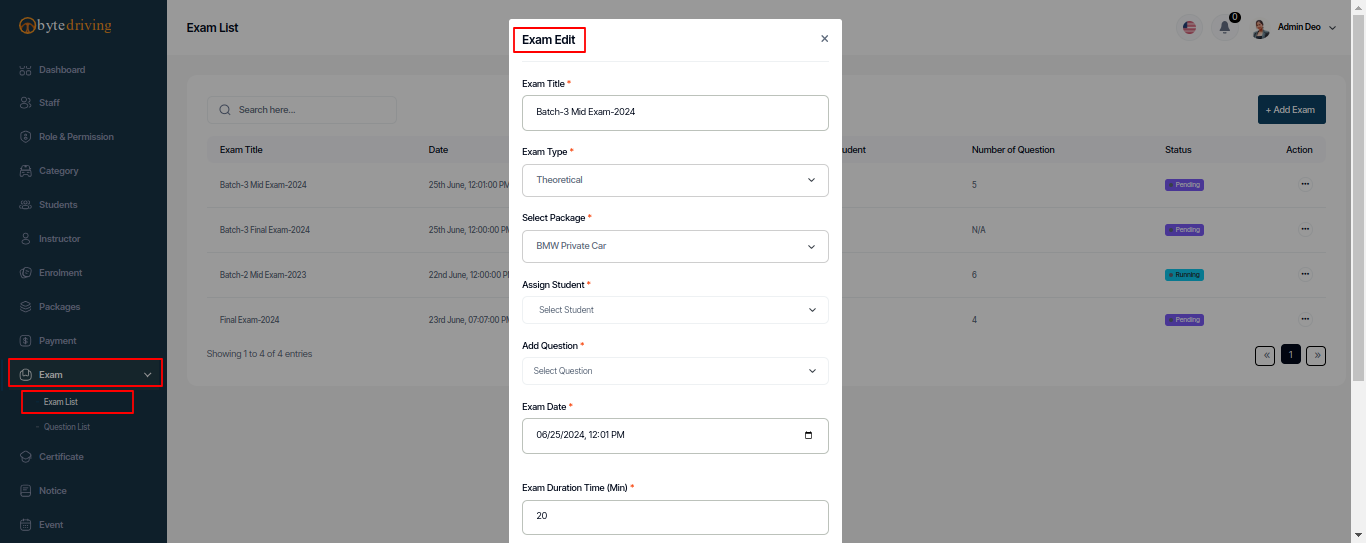
Task: Open Exam List submenu item
Action: pos(61,402)
